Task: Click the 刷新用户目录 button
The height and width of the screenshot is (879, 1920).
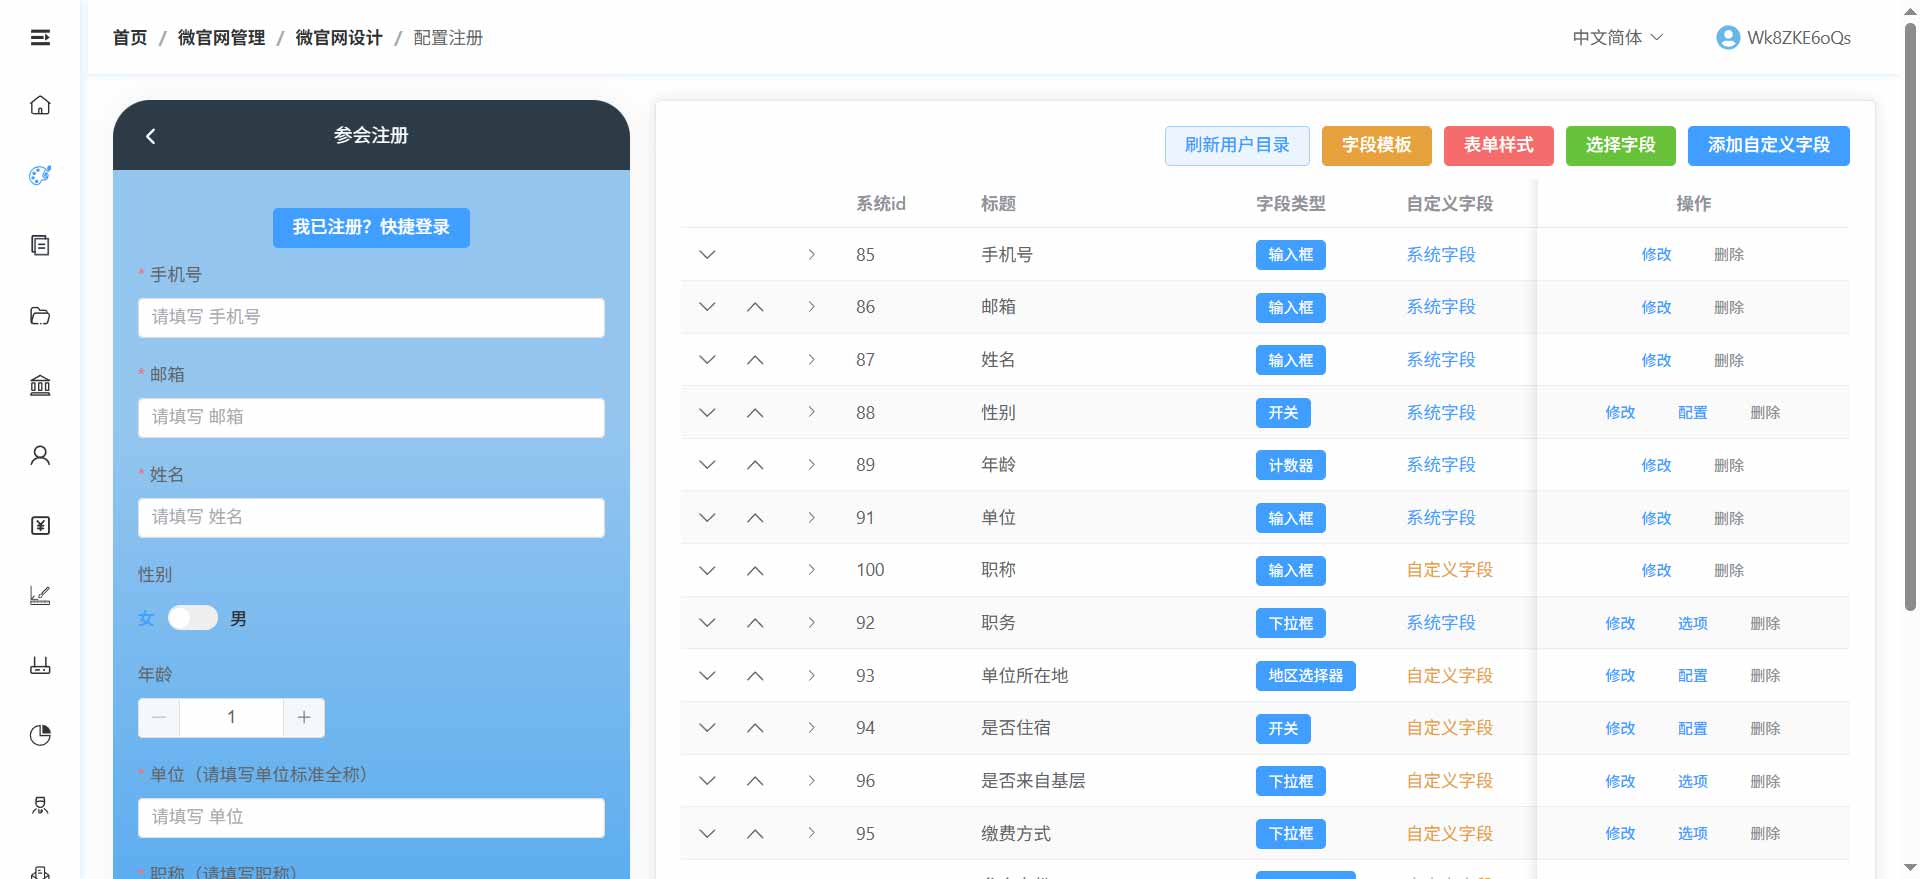Action: coord(1237,146)
